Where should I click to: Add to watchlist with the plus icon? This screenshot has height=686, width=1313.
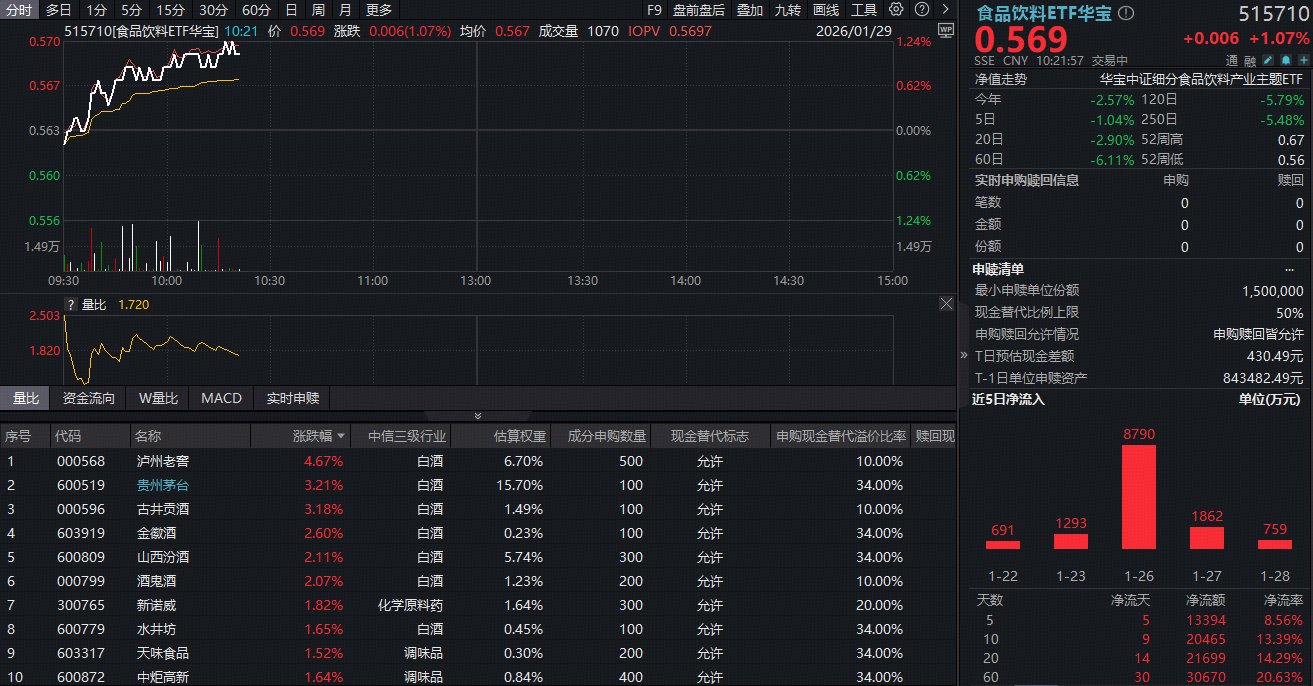pyautogui.click(x=1303, y=60)
